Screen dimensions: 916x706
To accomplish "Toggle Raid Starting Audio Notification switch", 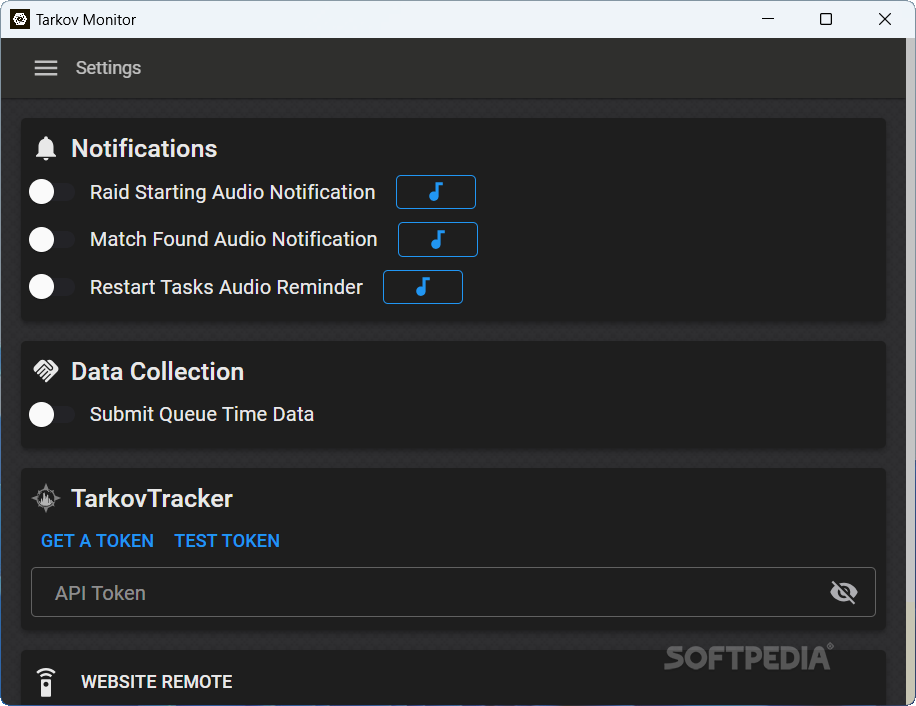I will click(x=52, y=192).
